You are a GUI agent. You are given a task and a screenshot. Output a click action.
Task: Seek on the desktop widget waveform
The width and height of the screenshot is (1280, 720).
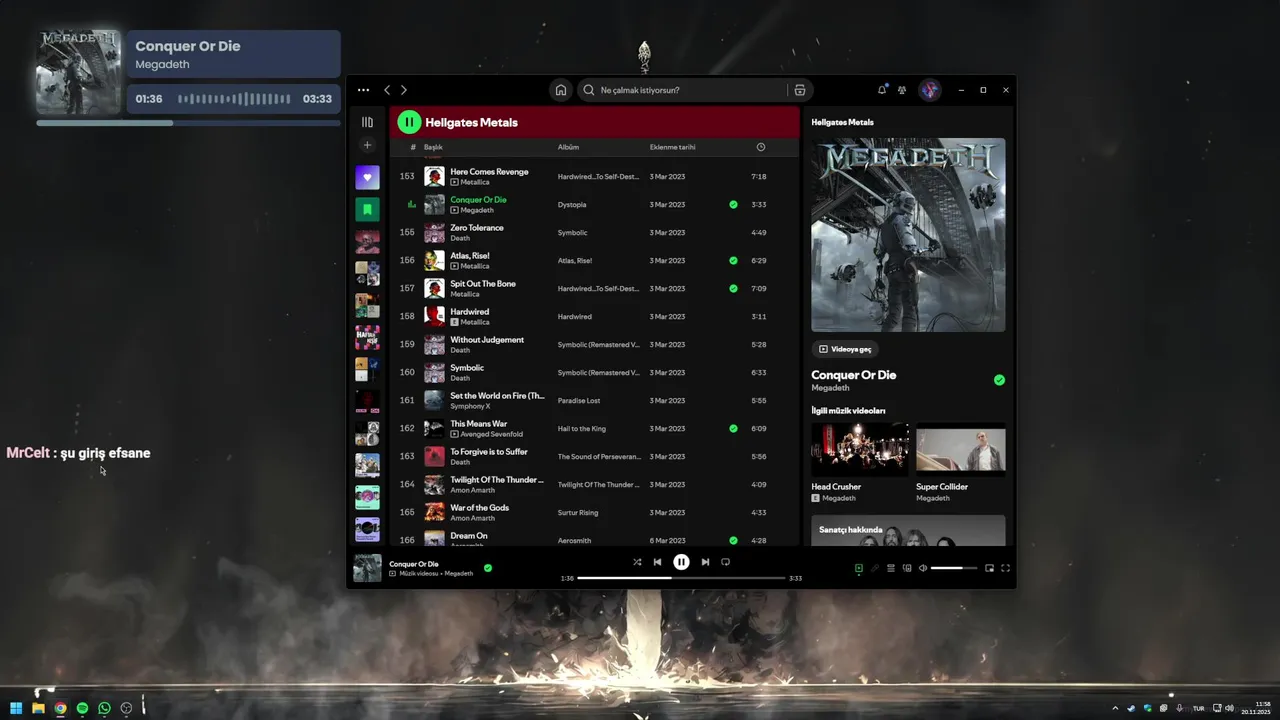click(234, 99)
